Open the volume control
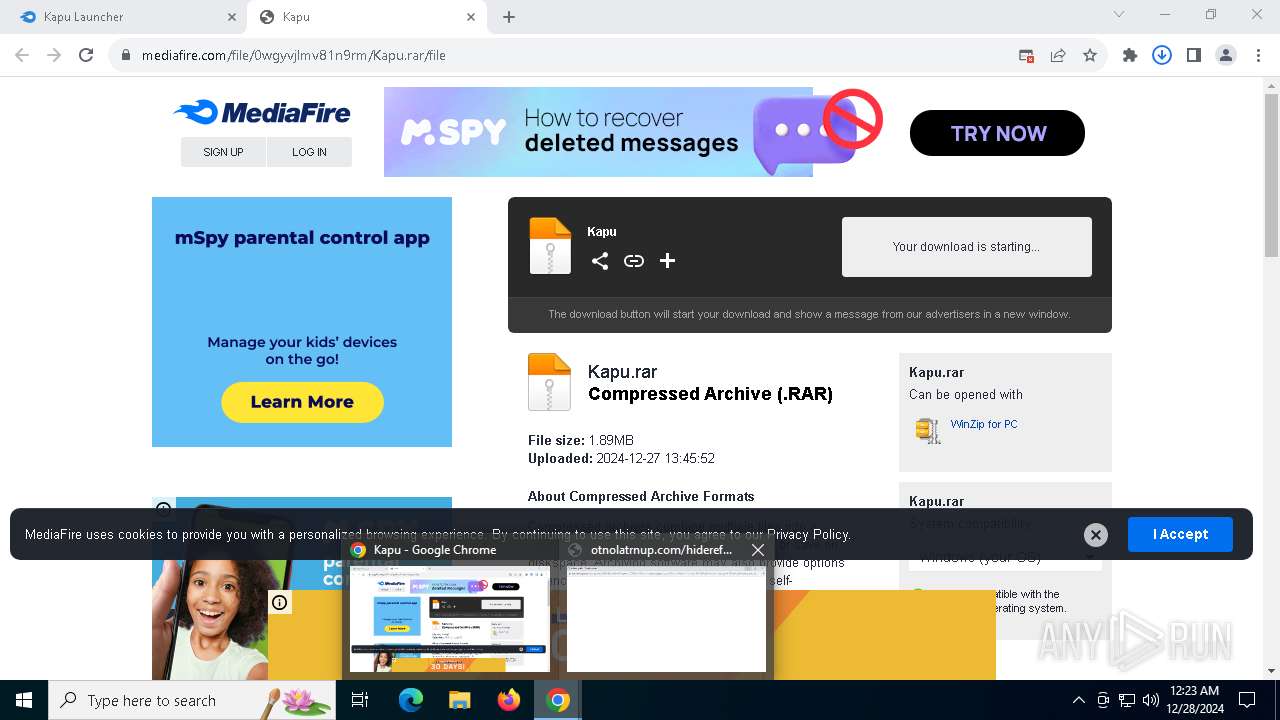This screenshot has width=1280, height=720. (x=1151, y=700)
